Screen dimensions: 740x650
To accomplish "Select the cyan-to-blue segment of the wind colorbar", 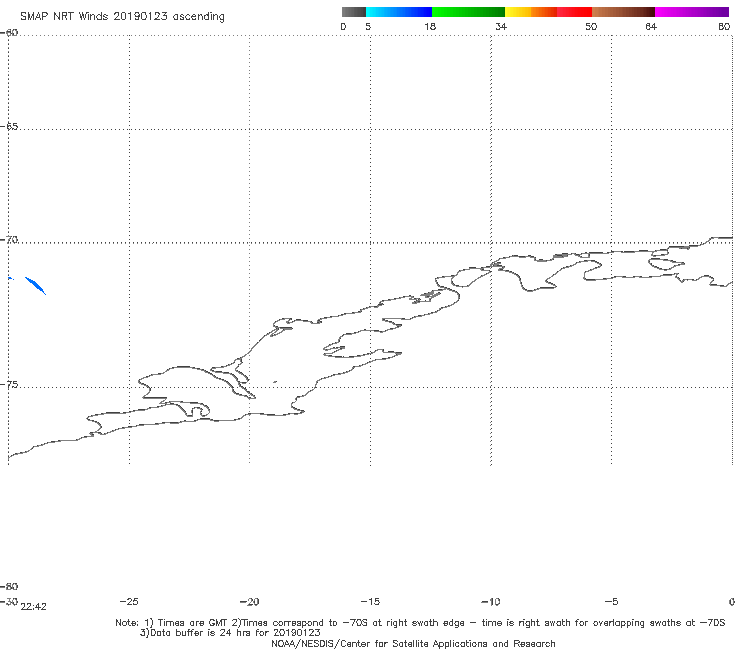I will 399,12.
